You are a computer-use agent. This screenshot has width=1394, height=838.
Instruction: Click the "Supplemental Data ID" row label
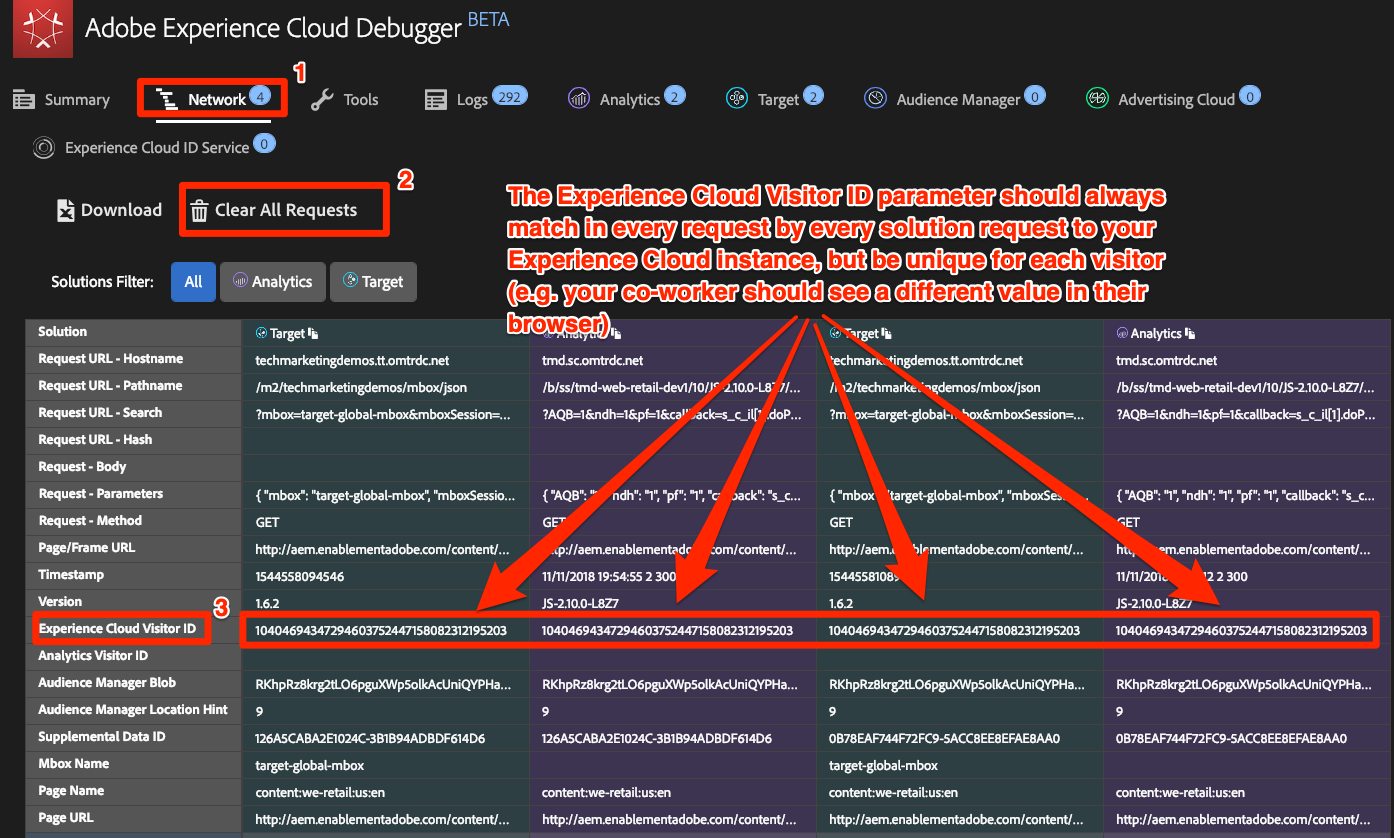[102, 737]
